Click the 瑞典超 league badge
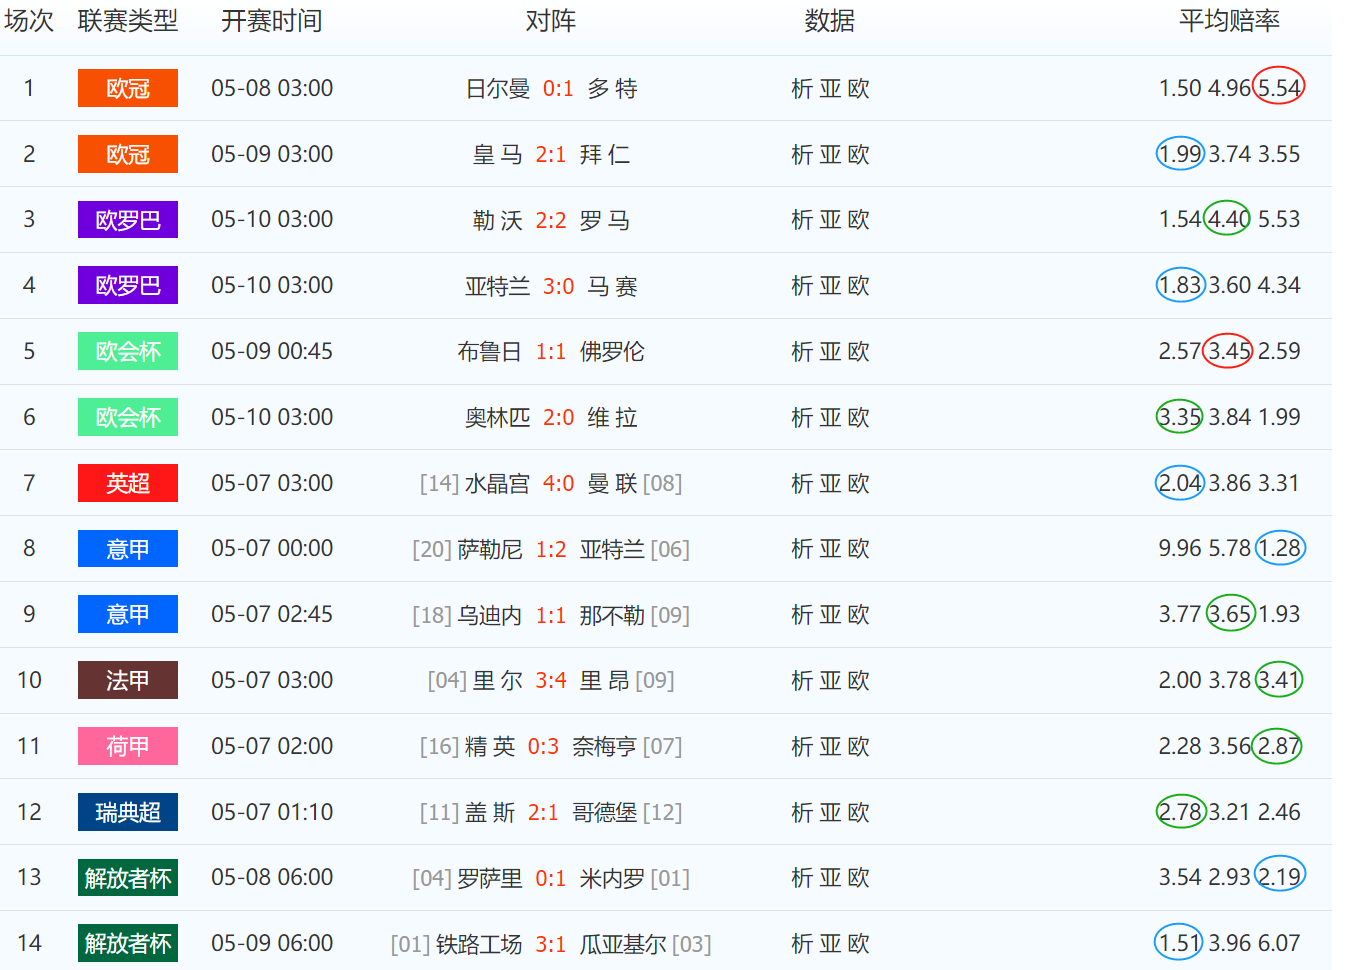Screen dimensions: 1351x970 128,812
